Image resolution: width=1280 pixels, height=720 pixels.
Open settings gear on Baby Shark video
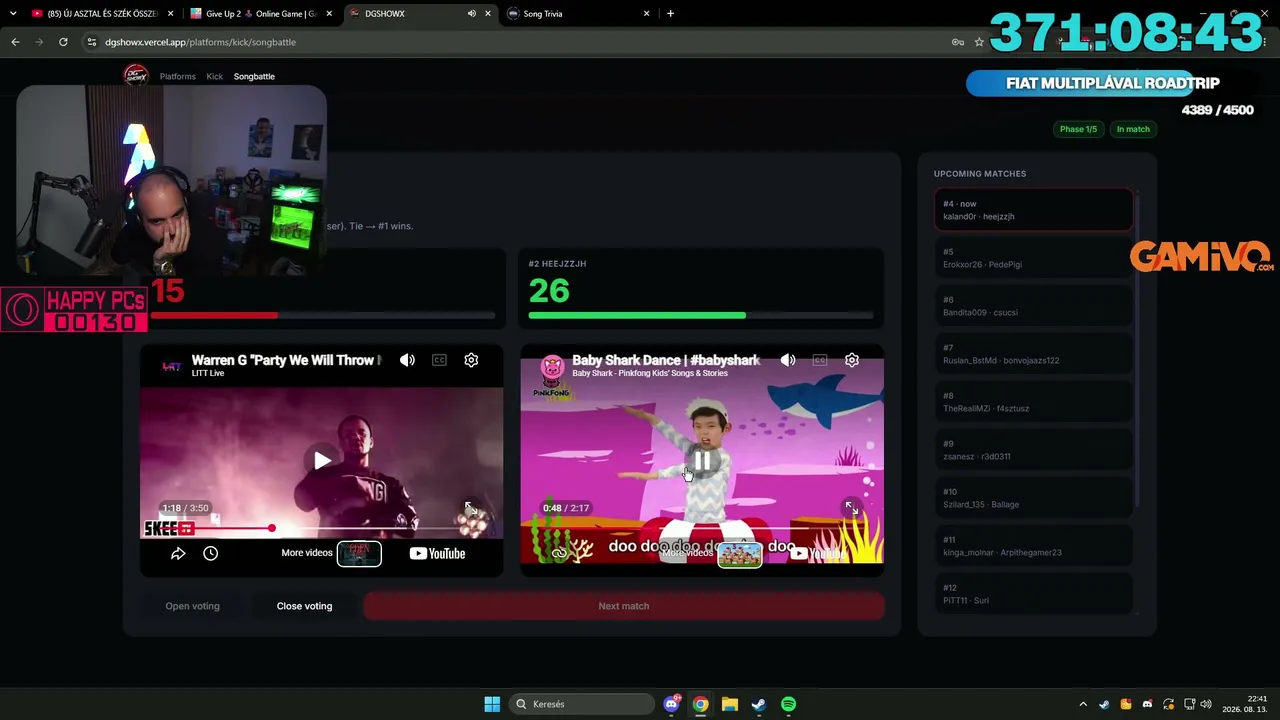tap(852, 360)
